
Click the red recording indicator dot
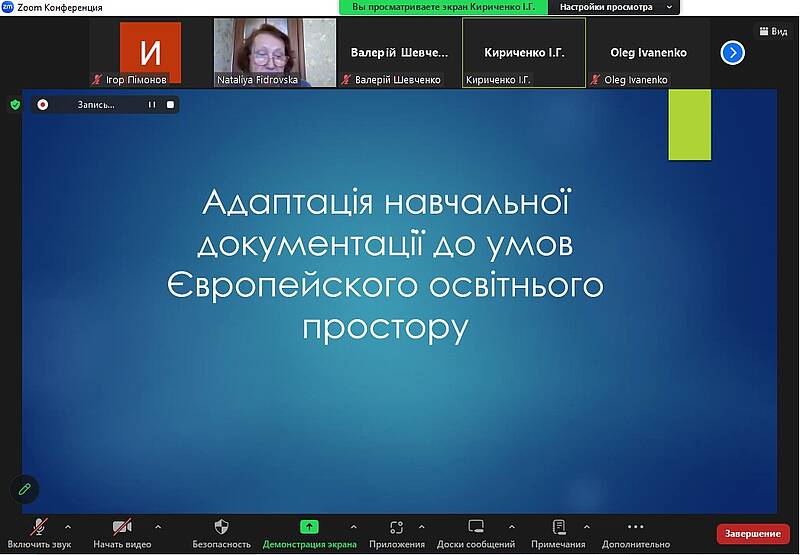[43, 105]
